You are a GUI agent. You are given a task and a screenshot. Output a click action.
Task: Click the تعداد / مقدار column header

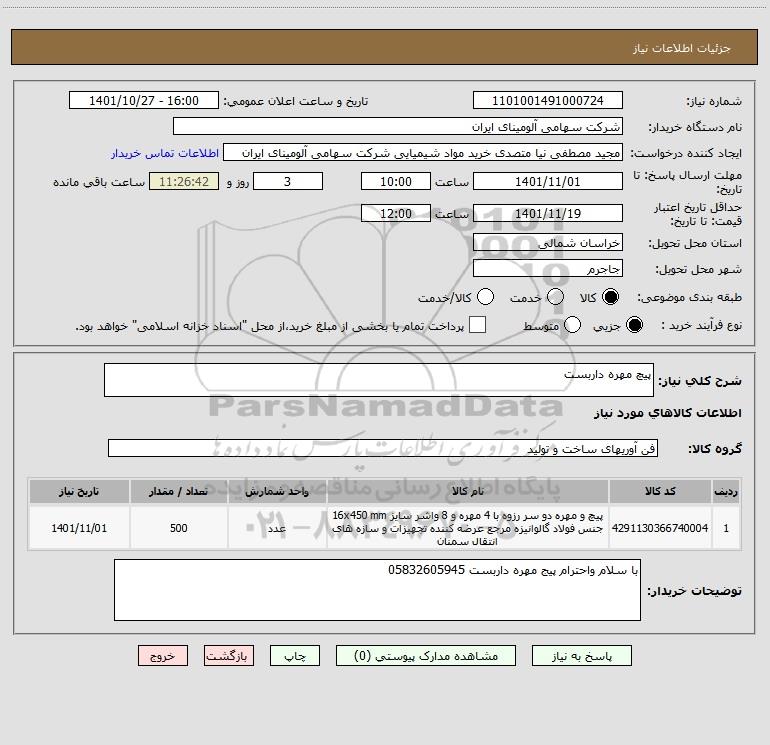[x=179, y=492]
